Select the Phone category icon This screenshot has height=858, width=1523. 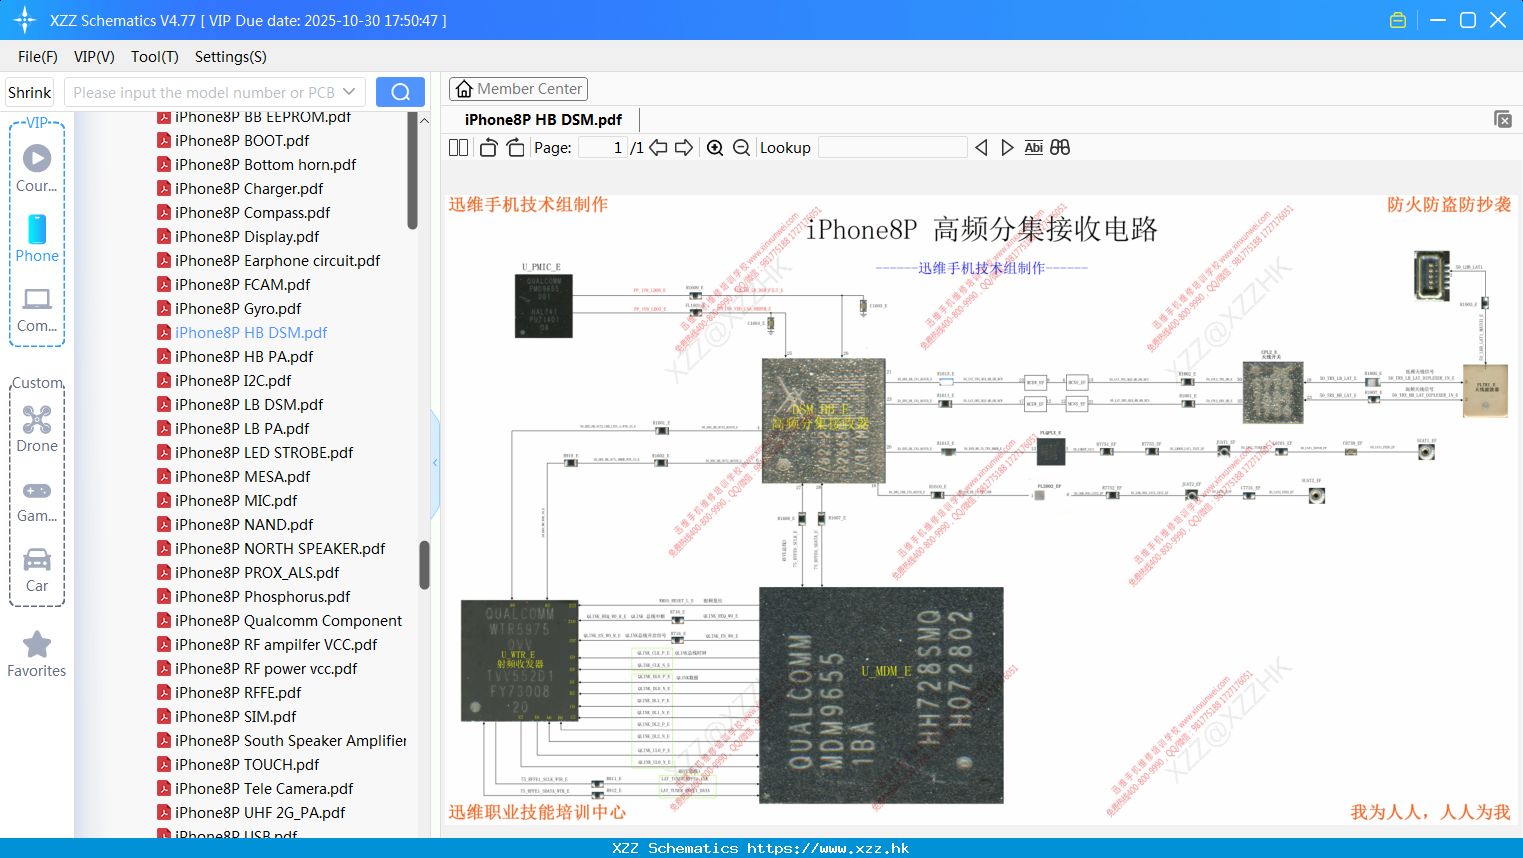point(37,238)
